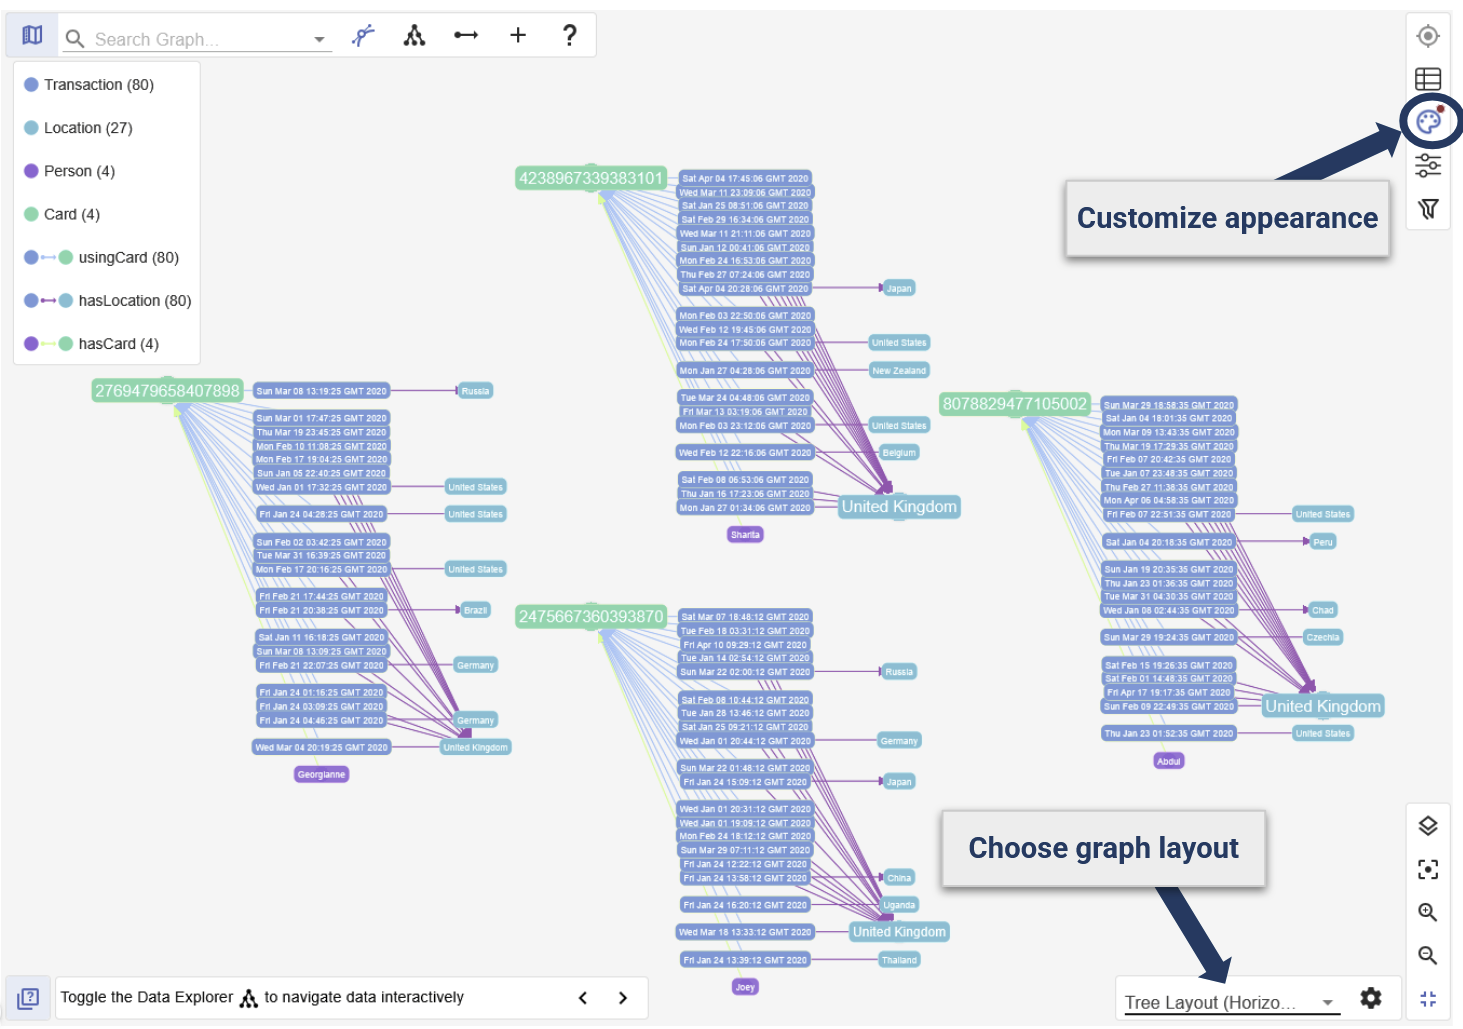
Task: Toggle Transaction (80) legend entry
Action: 98,85
